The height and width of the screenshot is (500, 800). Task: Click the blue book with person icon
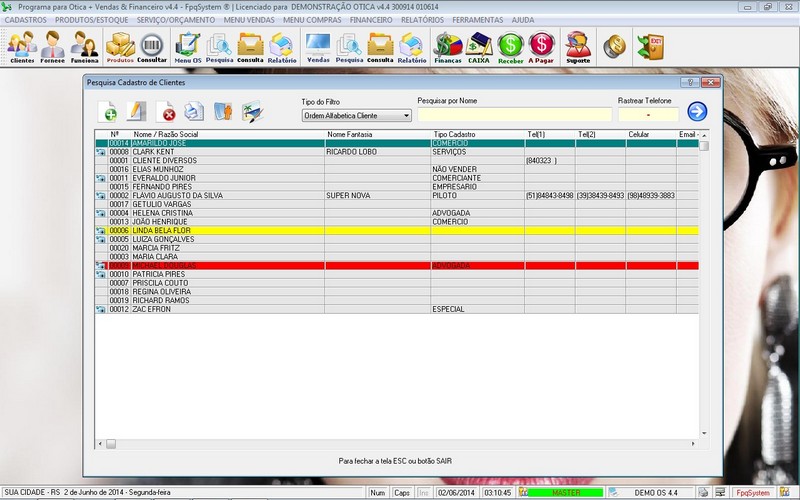(x=223, y=111)
